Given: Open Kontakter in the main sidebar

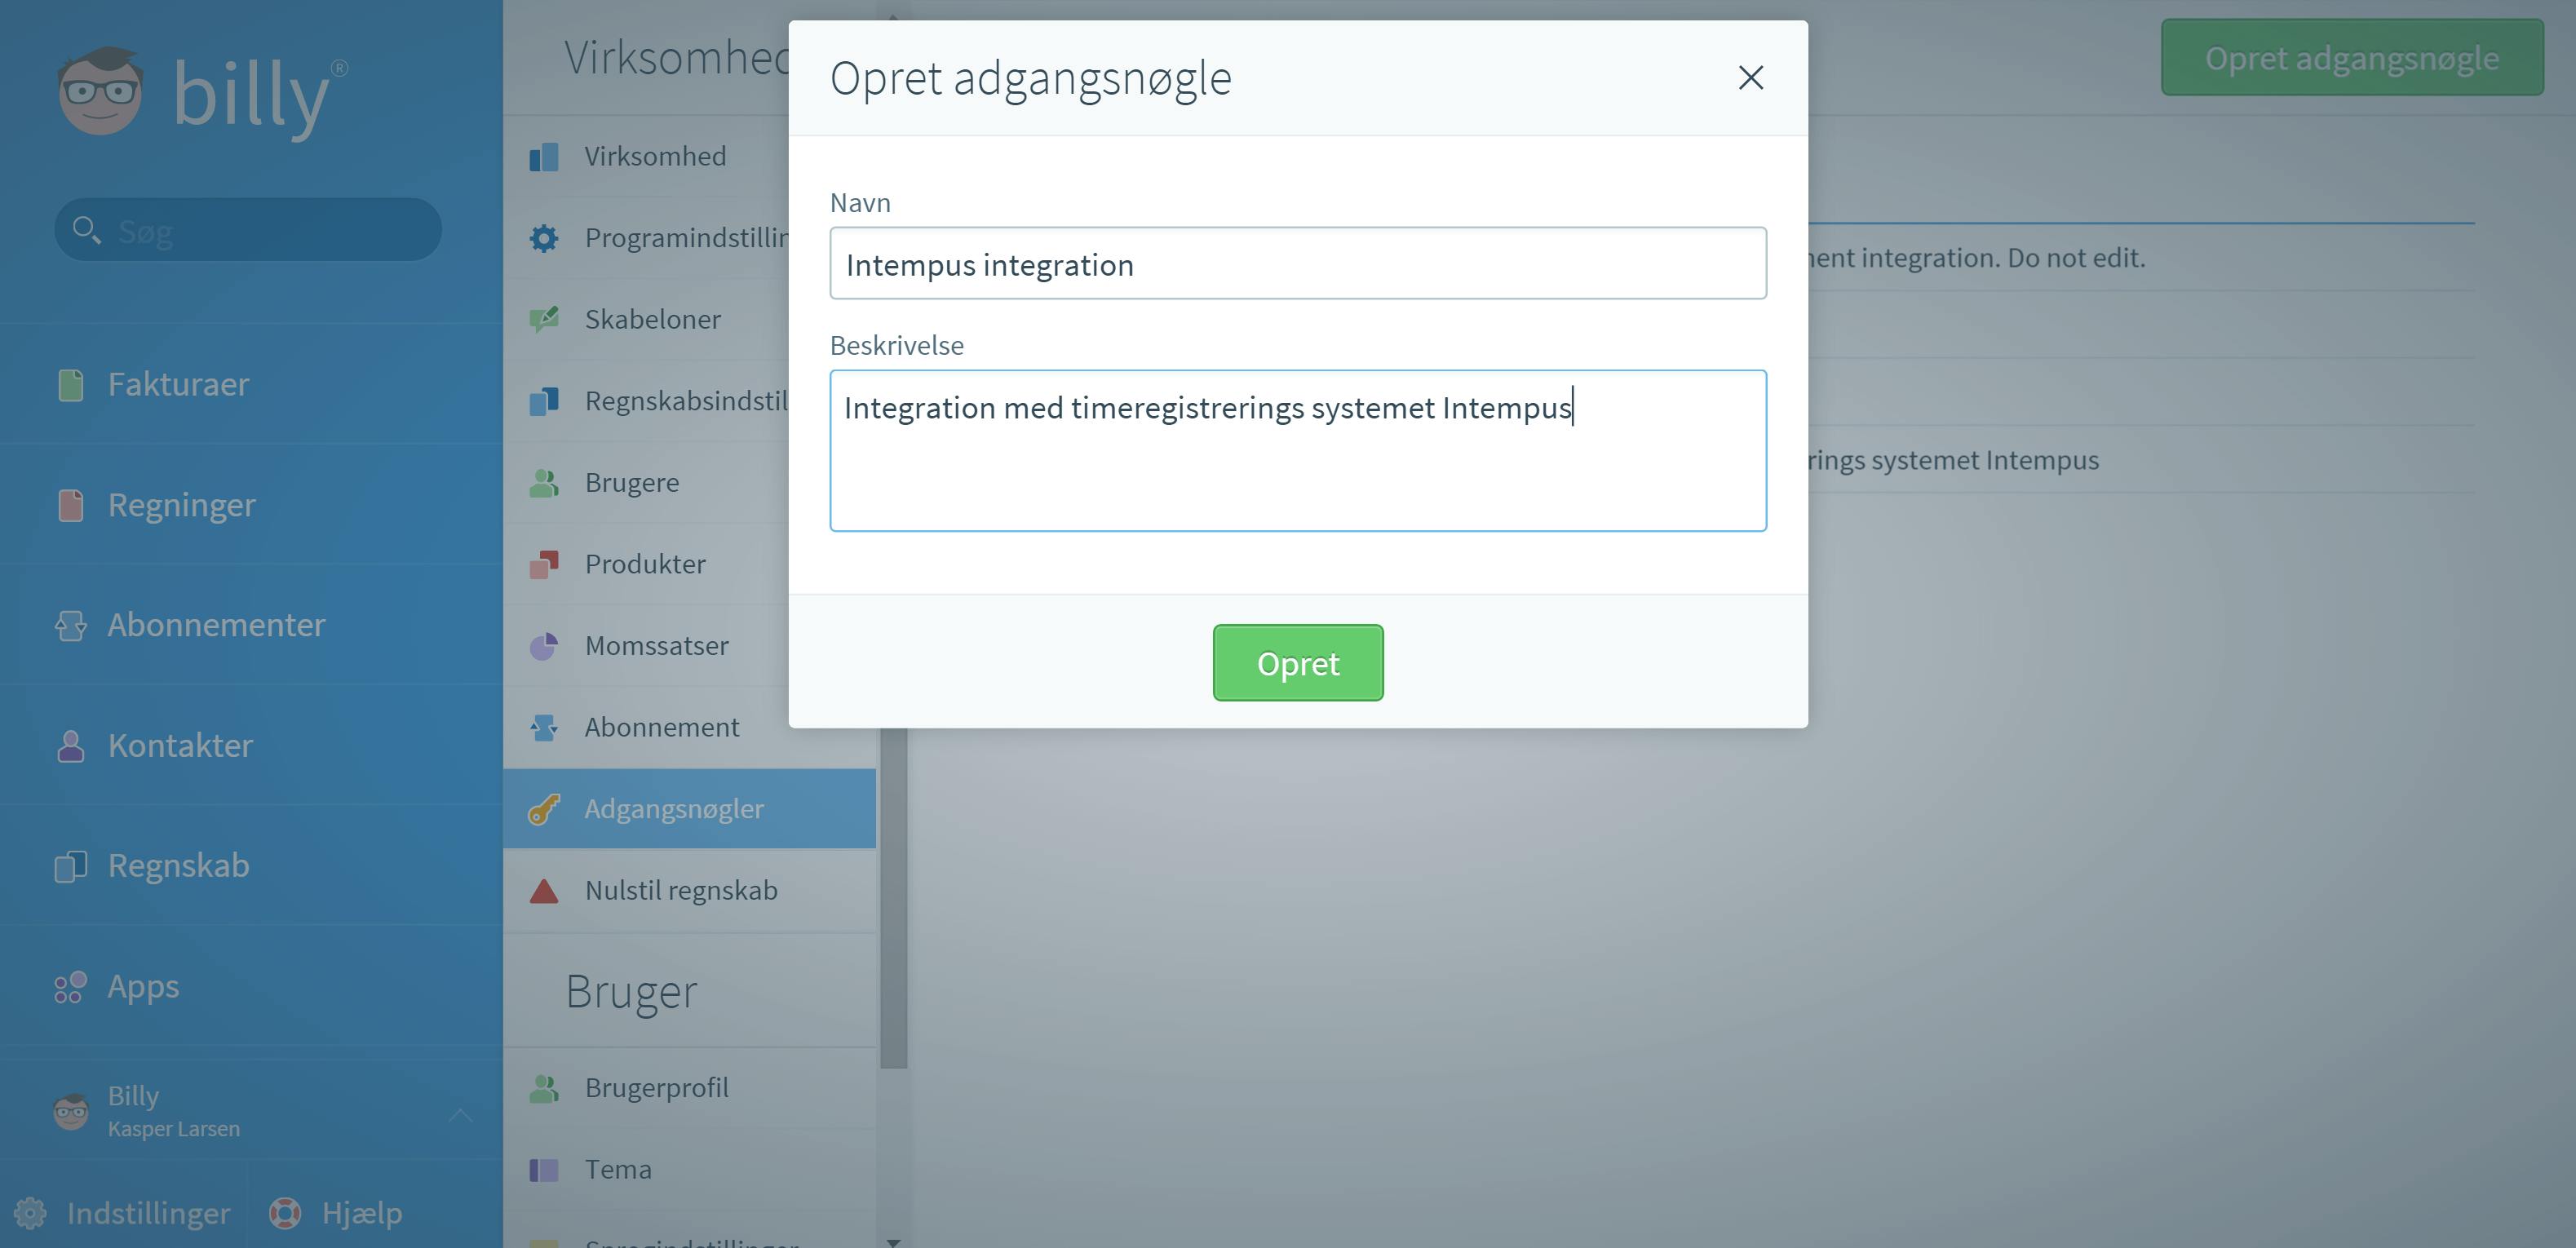Looking at the screenshot, I should [251, 745].
